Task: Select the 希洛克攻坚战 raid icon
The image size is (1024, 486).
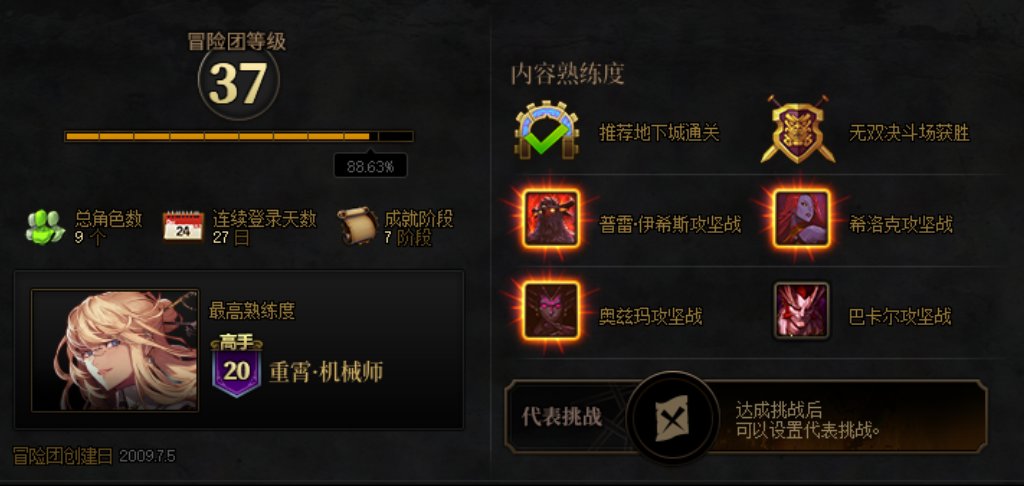Action: pyautogui.click(x=801, y=218)
